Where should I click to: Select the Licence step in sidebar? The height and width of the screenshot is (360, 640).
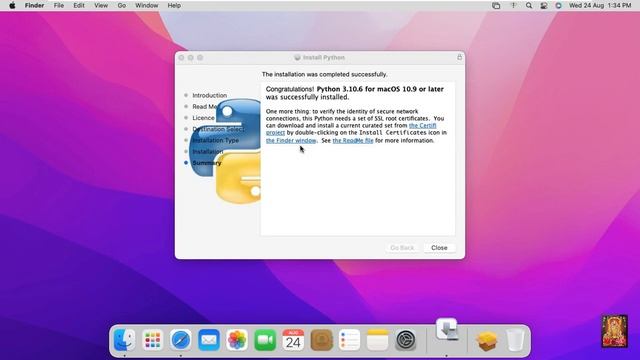[x=203, y=118]
